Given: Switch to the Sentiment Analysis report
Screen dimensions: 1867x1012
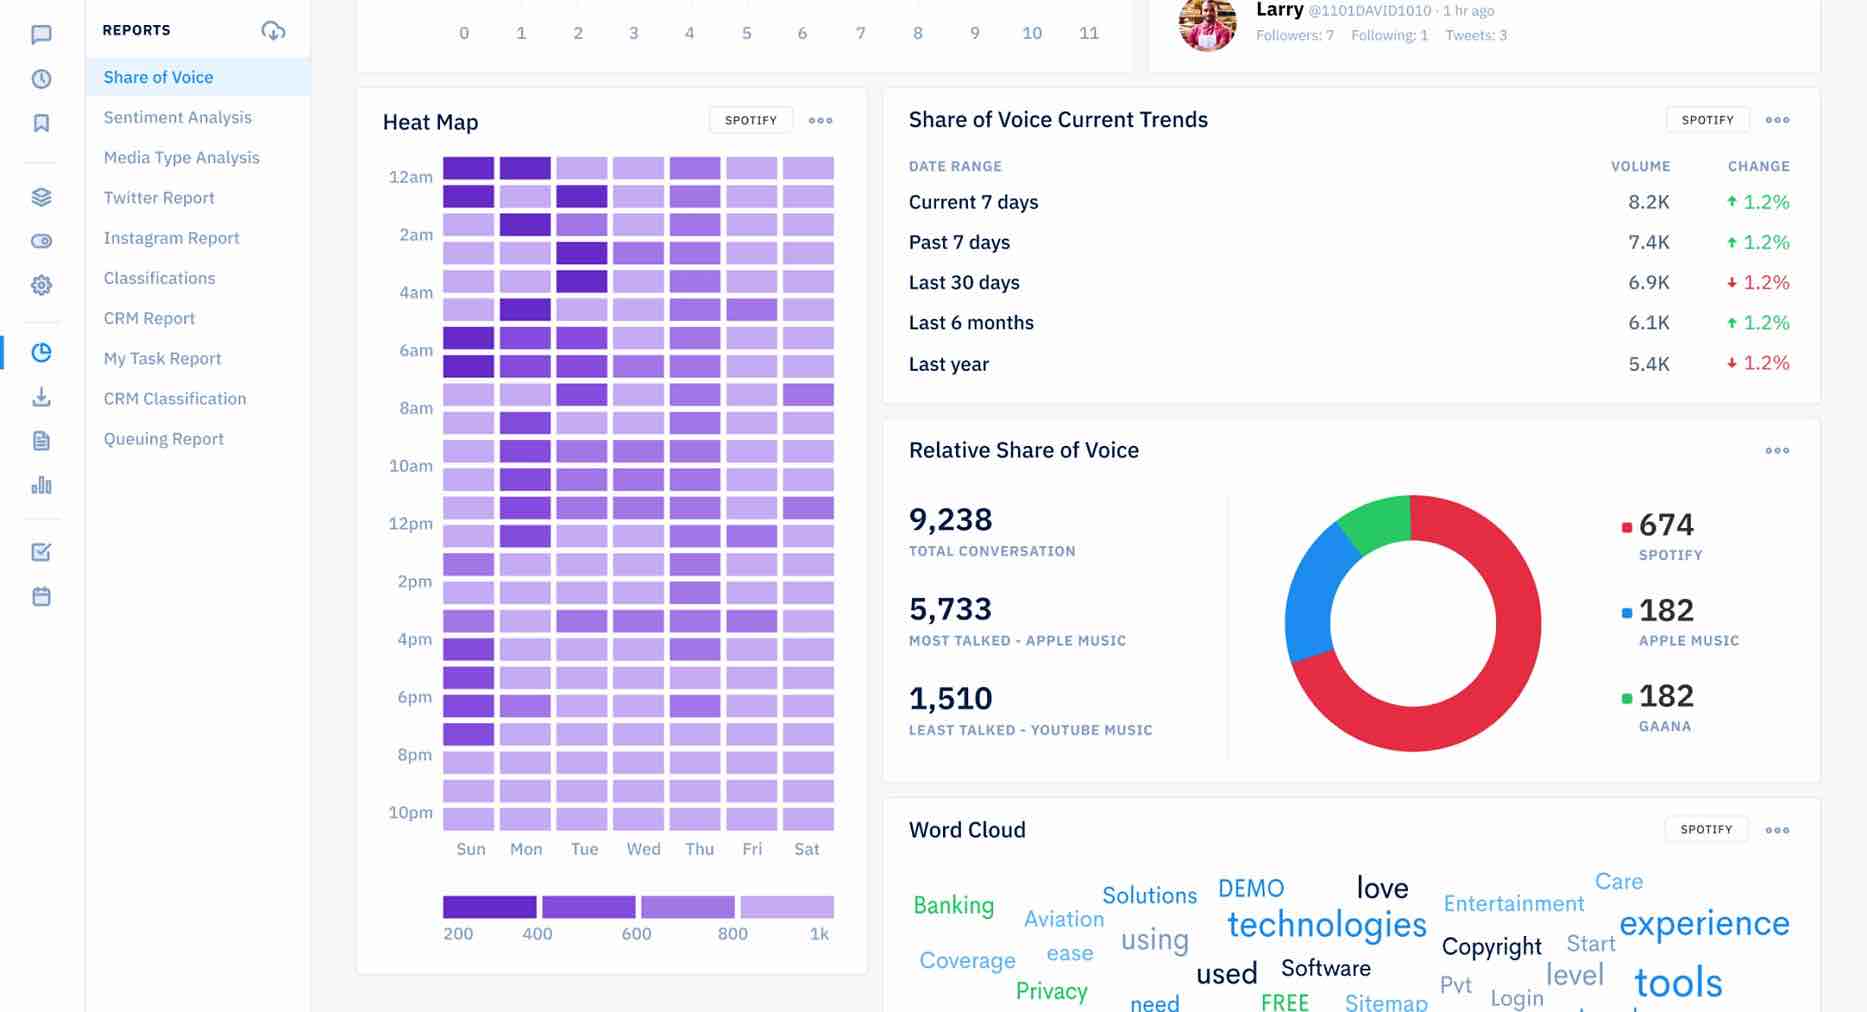Looking at the screenshot, I should [x=177, y=117].
